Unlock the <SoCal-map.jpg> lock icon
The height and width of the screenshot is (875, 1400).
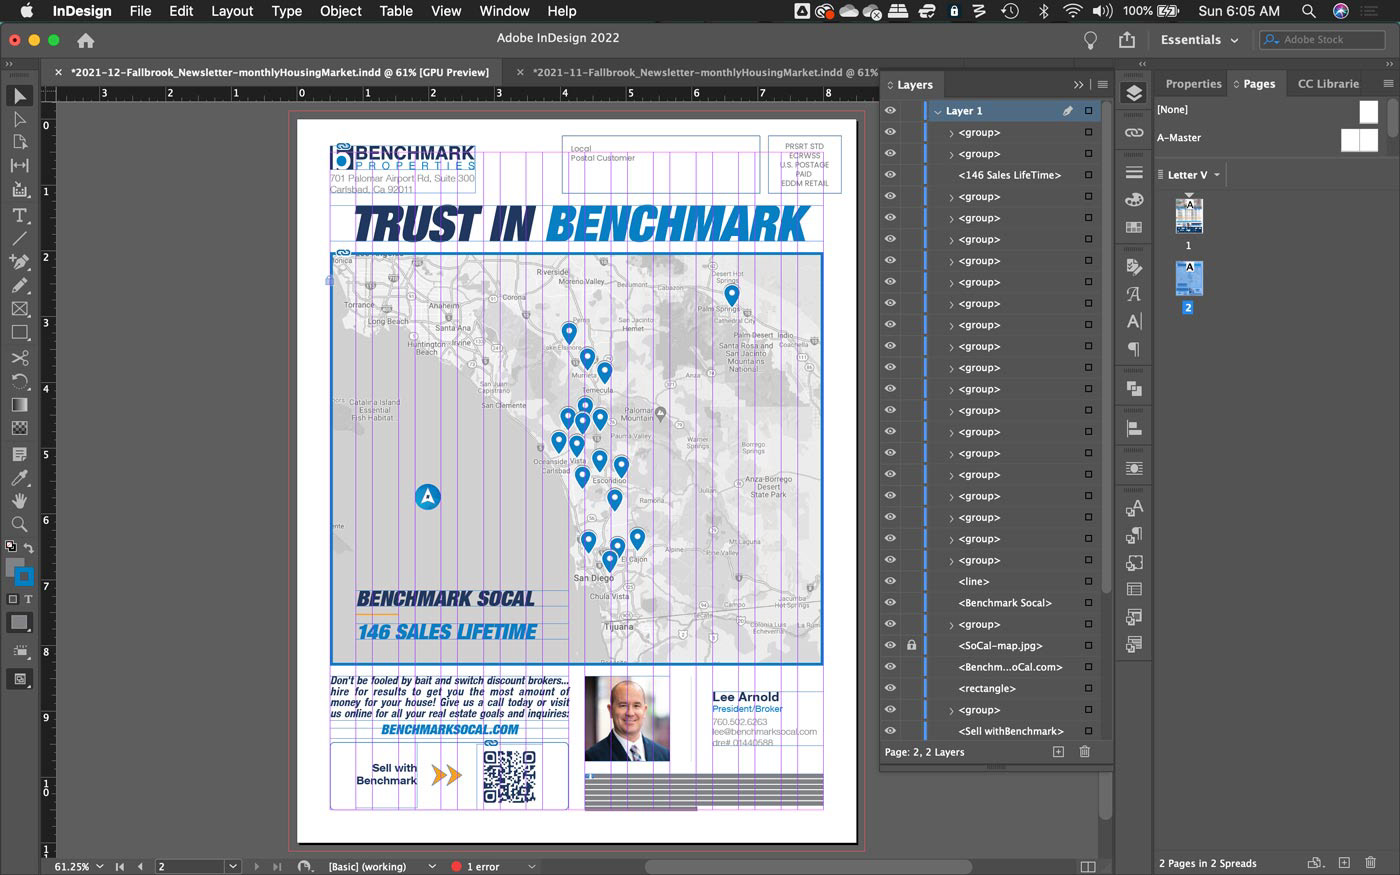pos(911,645)
